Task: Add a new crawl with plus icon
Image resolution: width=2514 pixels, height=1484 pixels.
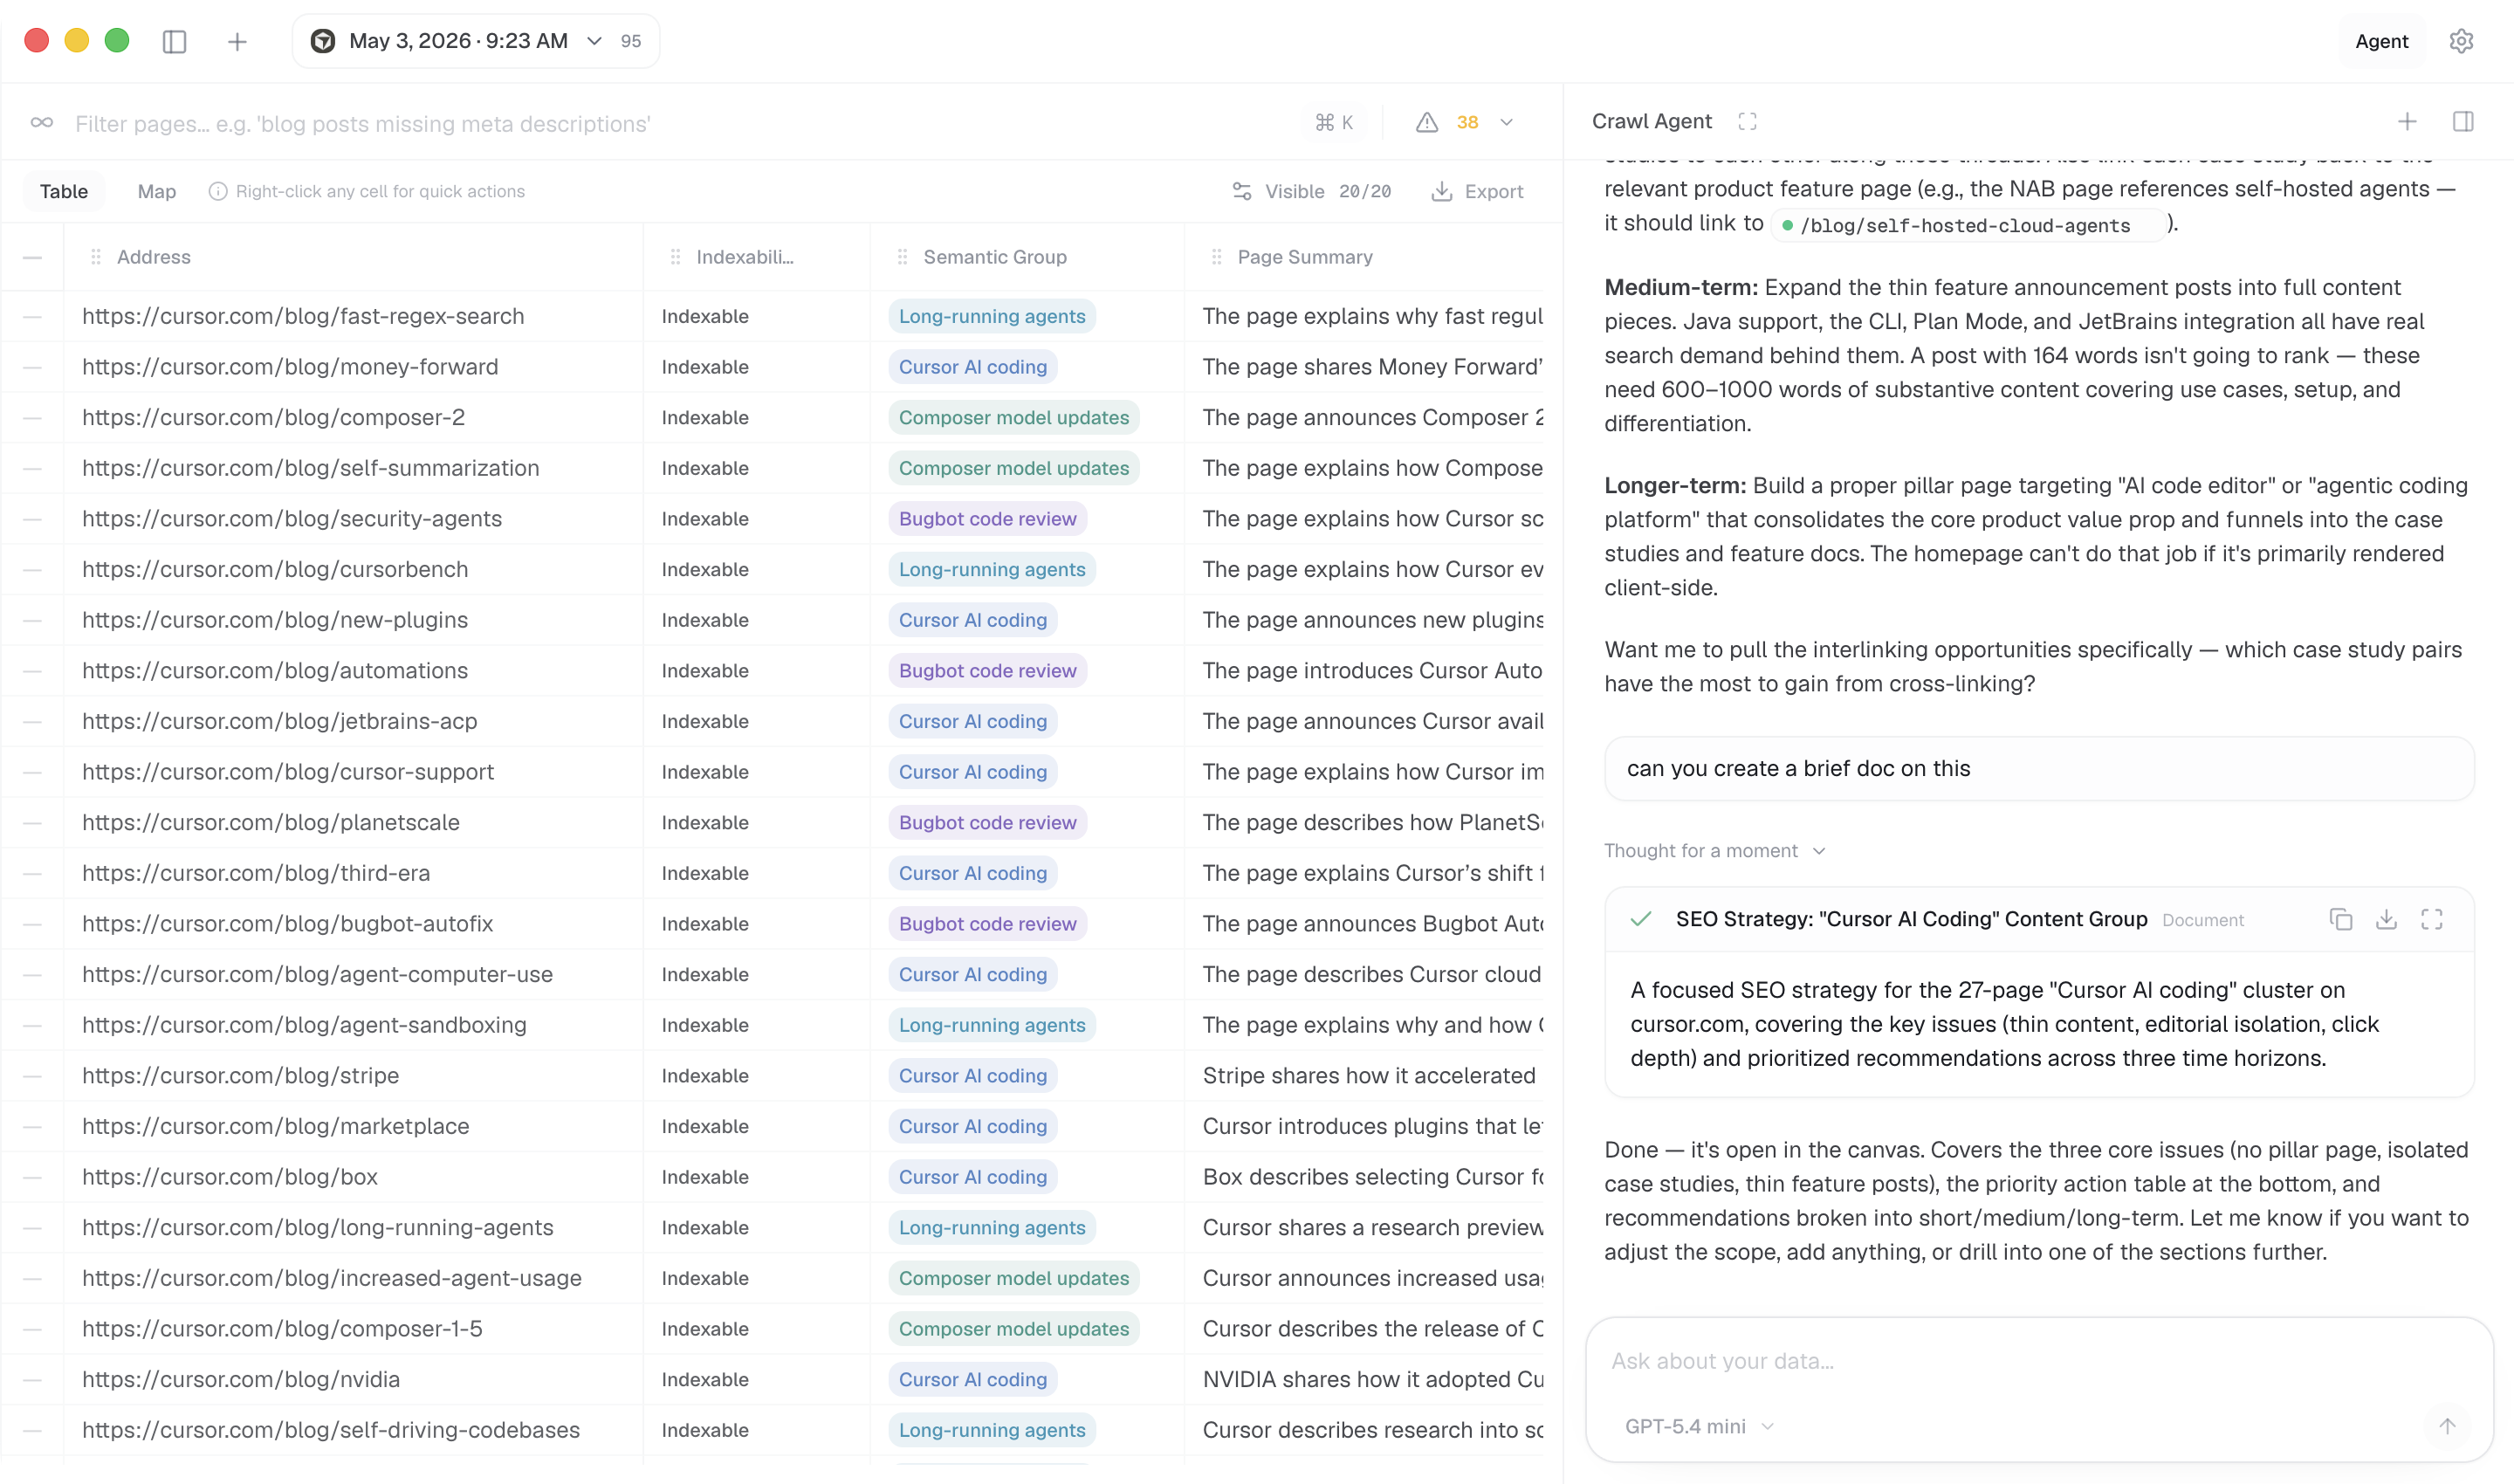Action: coord(237,41)
